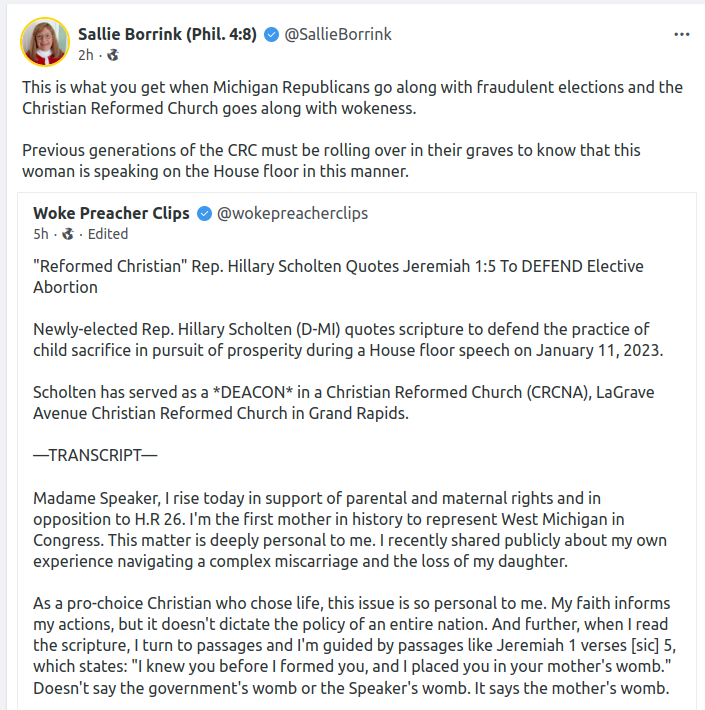
Task: Click the 2h post timestamp
Action: point(86,54)
